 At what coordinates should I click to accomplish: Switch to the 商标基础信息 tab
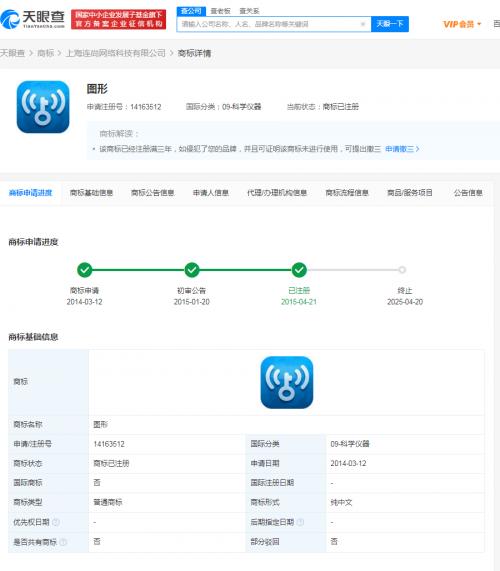click(91, 193)
